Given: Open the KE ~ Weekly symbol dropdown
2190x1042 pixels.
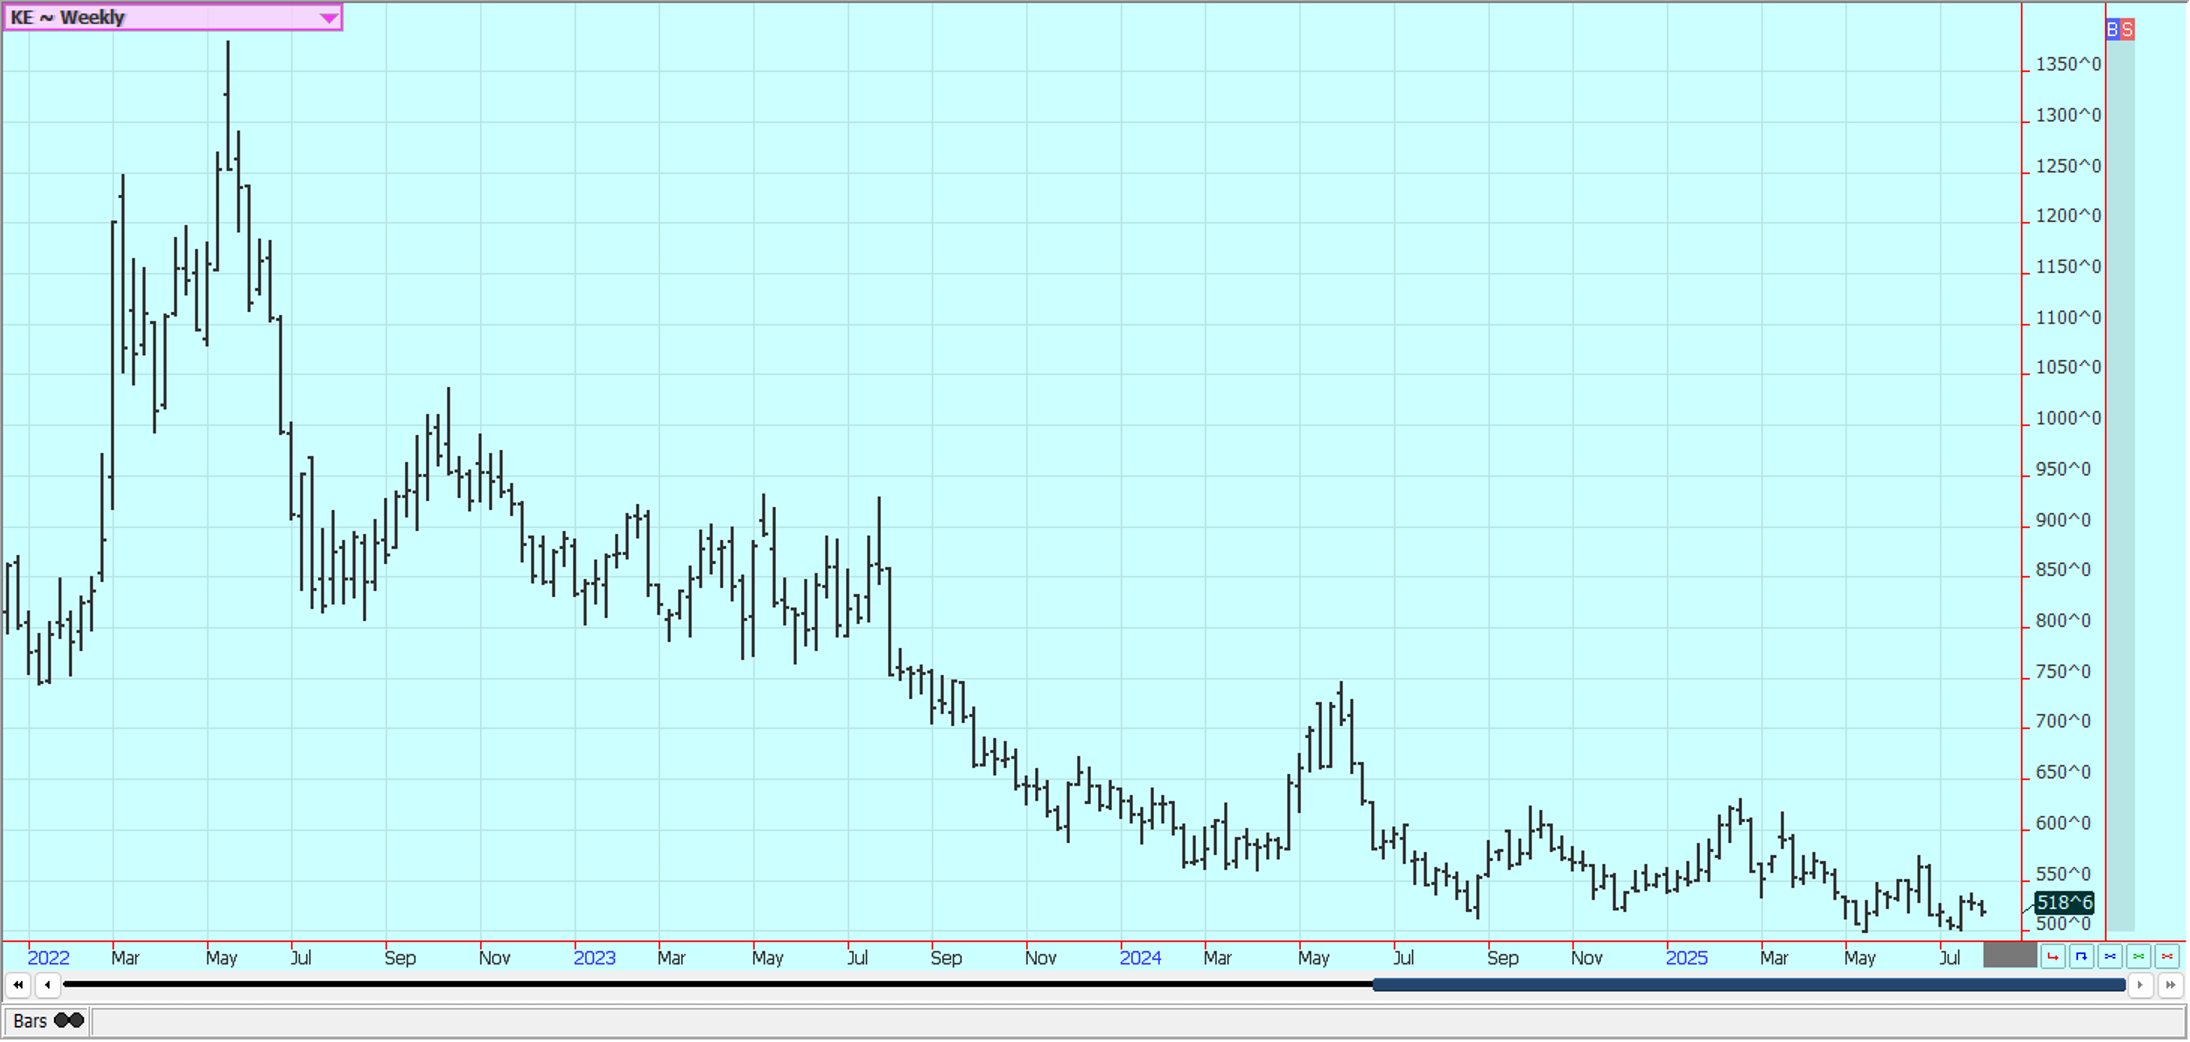Looking at the screenshot, I should pos(173,17).
